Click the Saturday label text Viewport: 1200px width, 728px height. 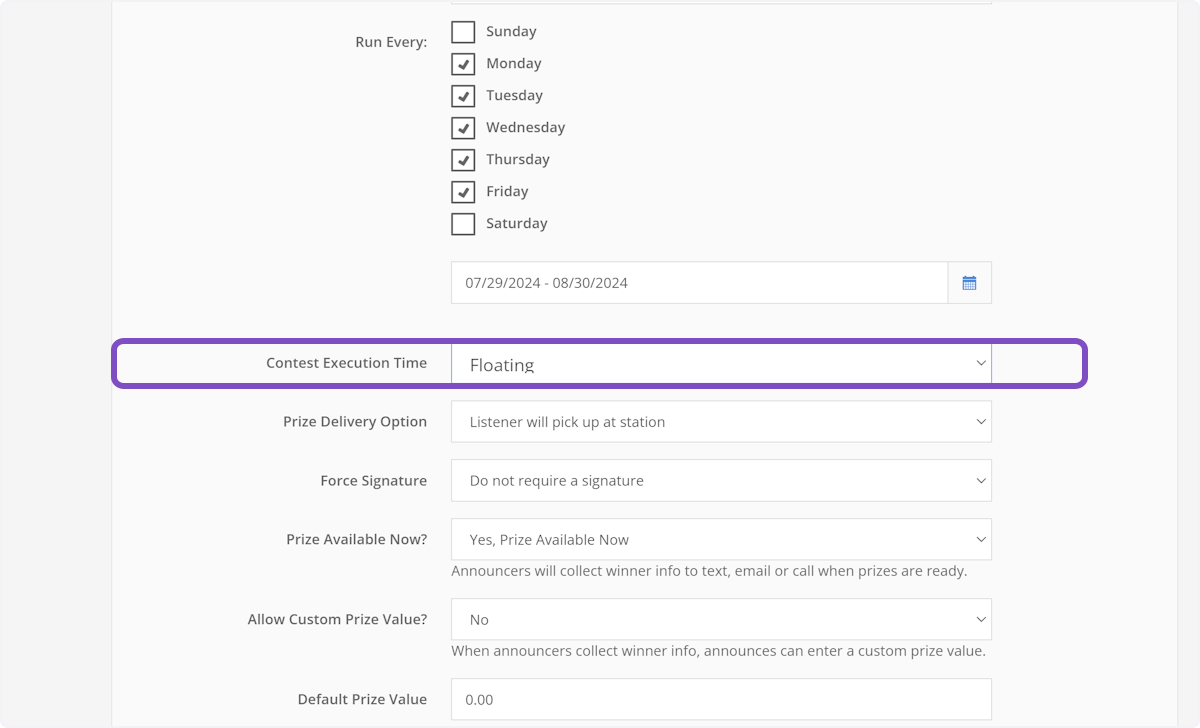[516, 224]
